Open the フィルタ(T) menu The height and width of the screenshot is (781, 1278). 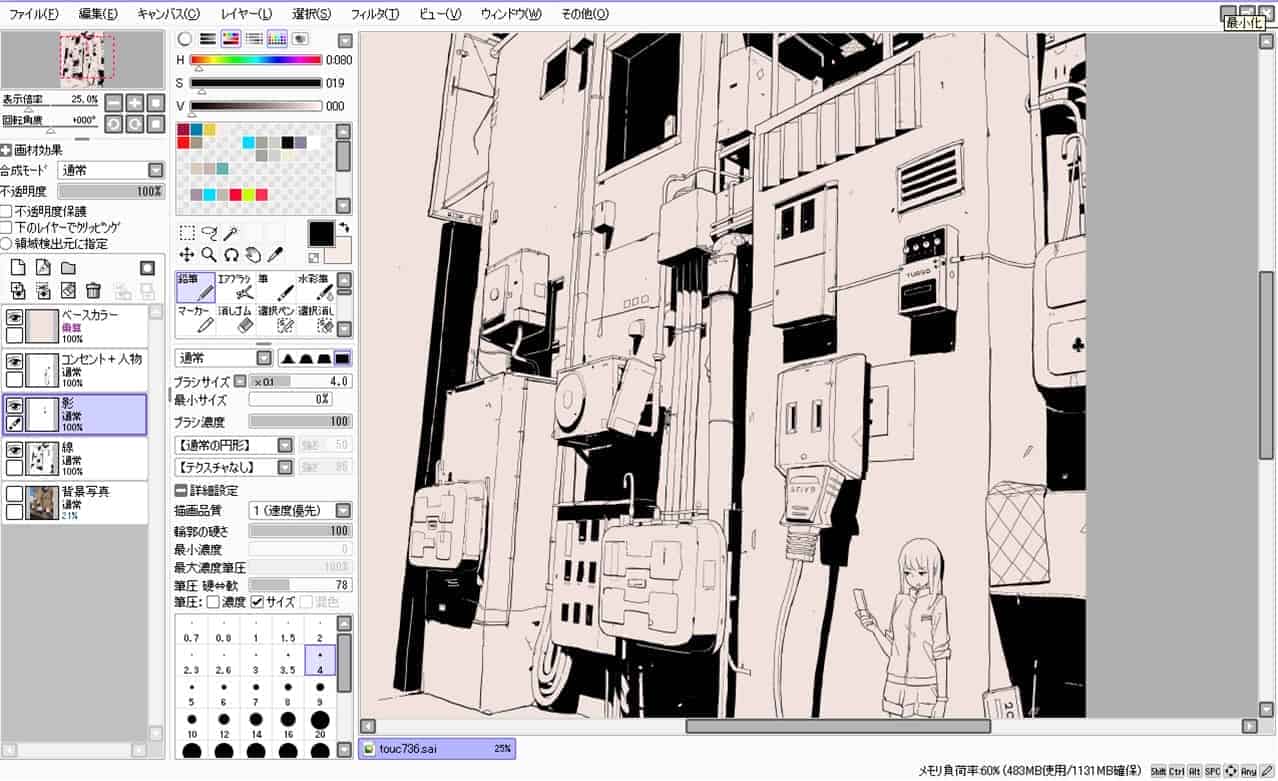tap(375, 14)
